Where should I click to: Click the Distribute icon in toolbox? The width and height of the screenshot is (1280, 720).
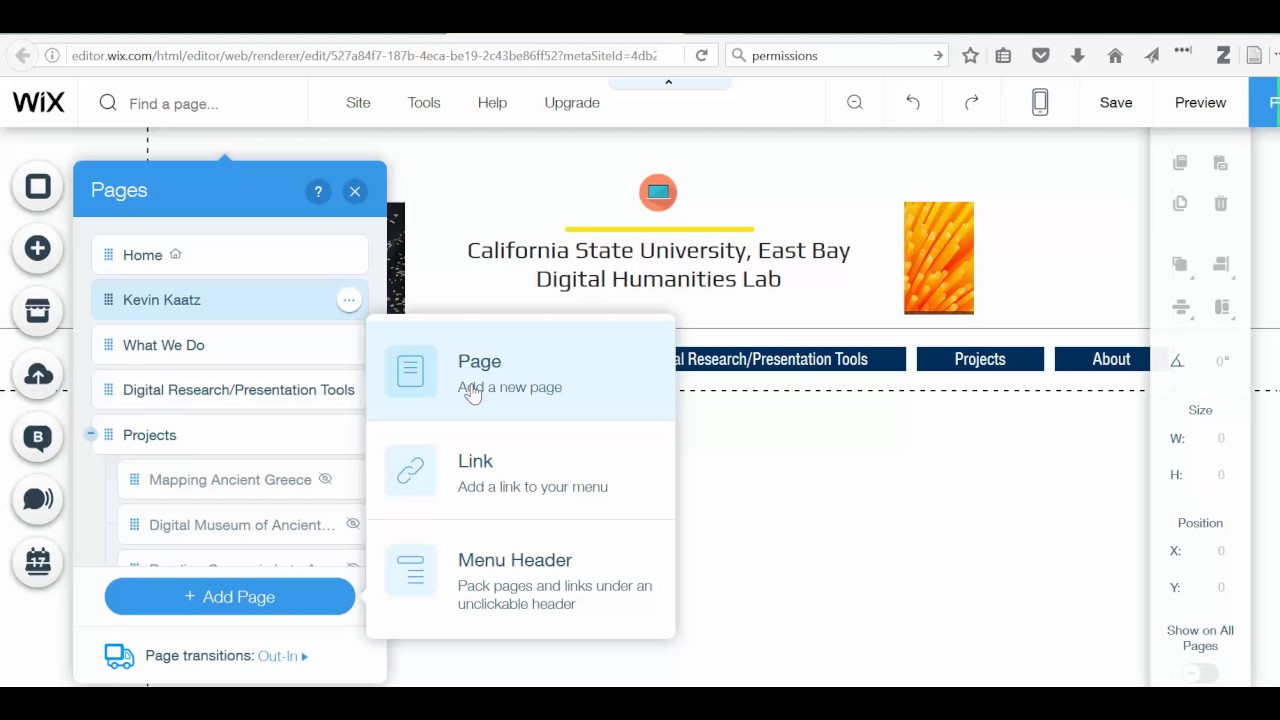[x=1180, y=307]
